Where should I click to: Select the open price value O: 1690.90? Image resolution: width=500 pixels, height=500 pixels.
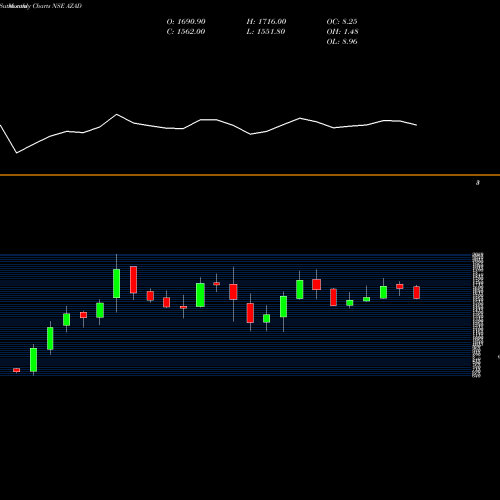tap(186, 22)
